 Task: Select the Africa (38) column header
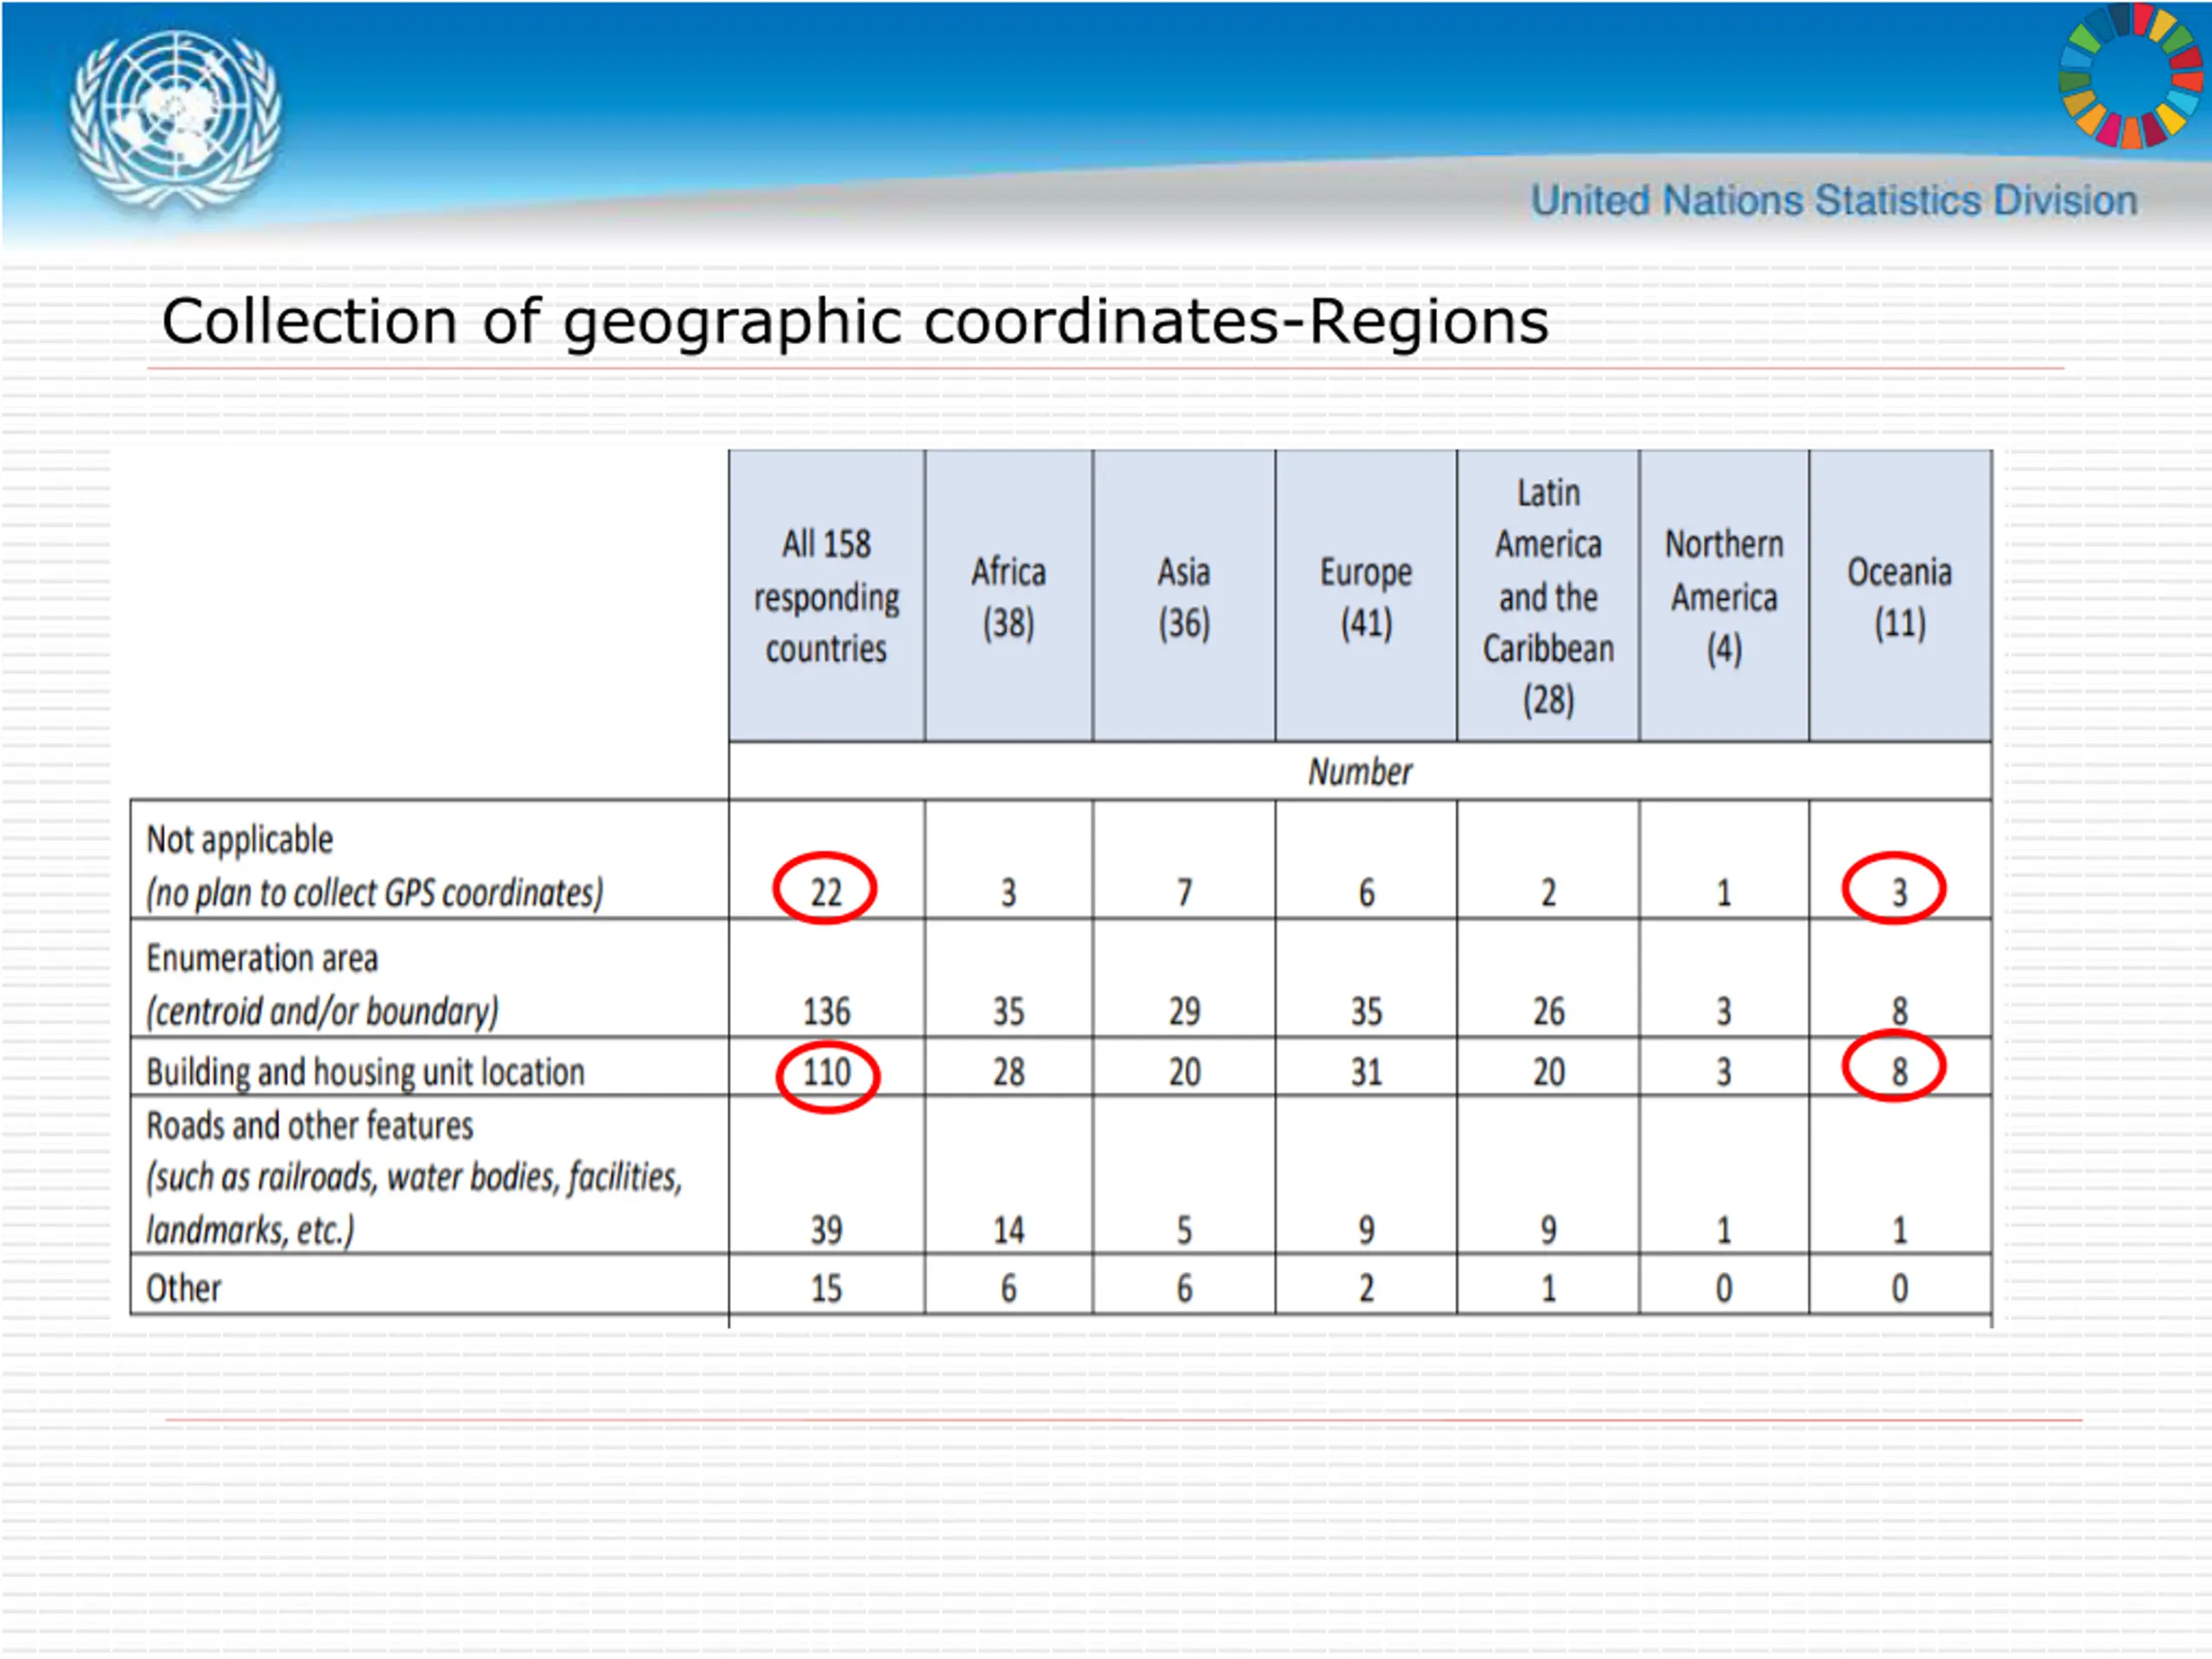tap(1008, 596)
